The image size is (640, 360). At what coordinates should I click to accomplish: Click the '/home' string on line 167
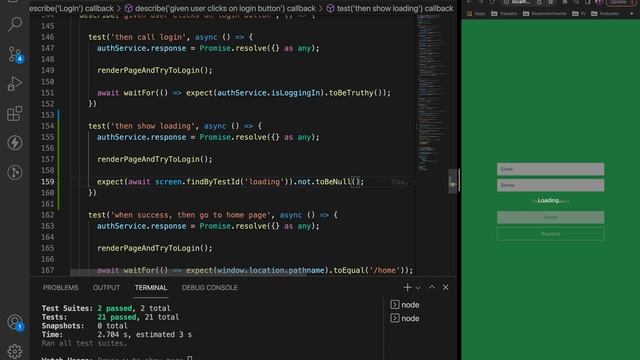pyautogui.click(x=384, y=270)
